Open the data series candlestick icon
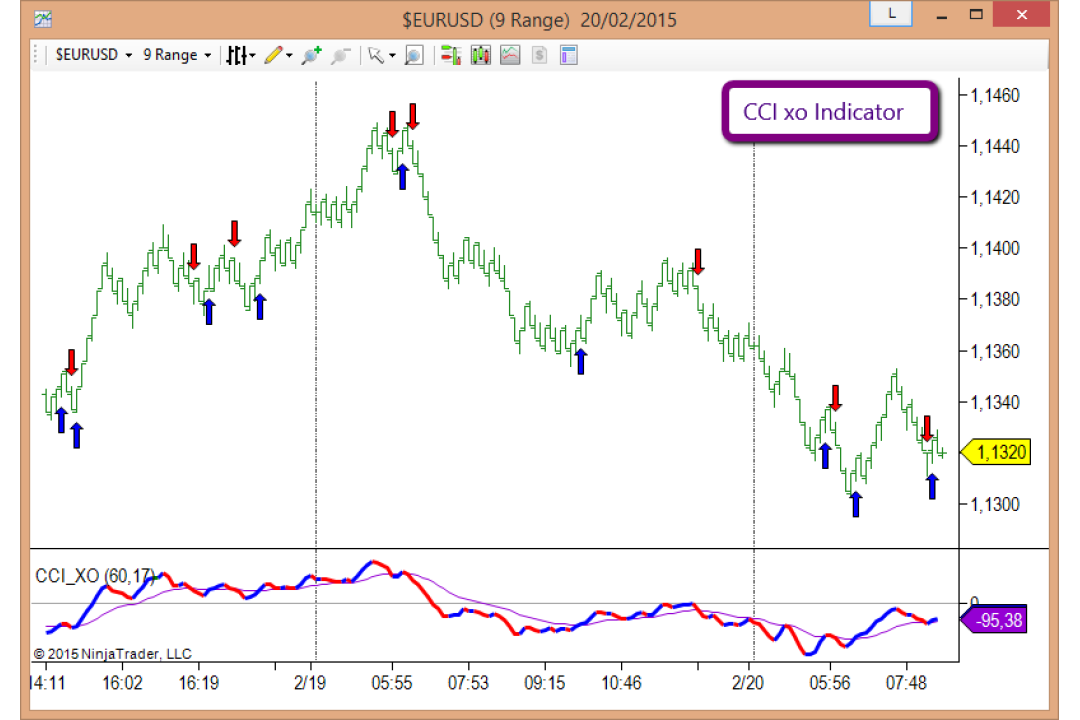1080x720 pixels. [x=481, y=55]
